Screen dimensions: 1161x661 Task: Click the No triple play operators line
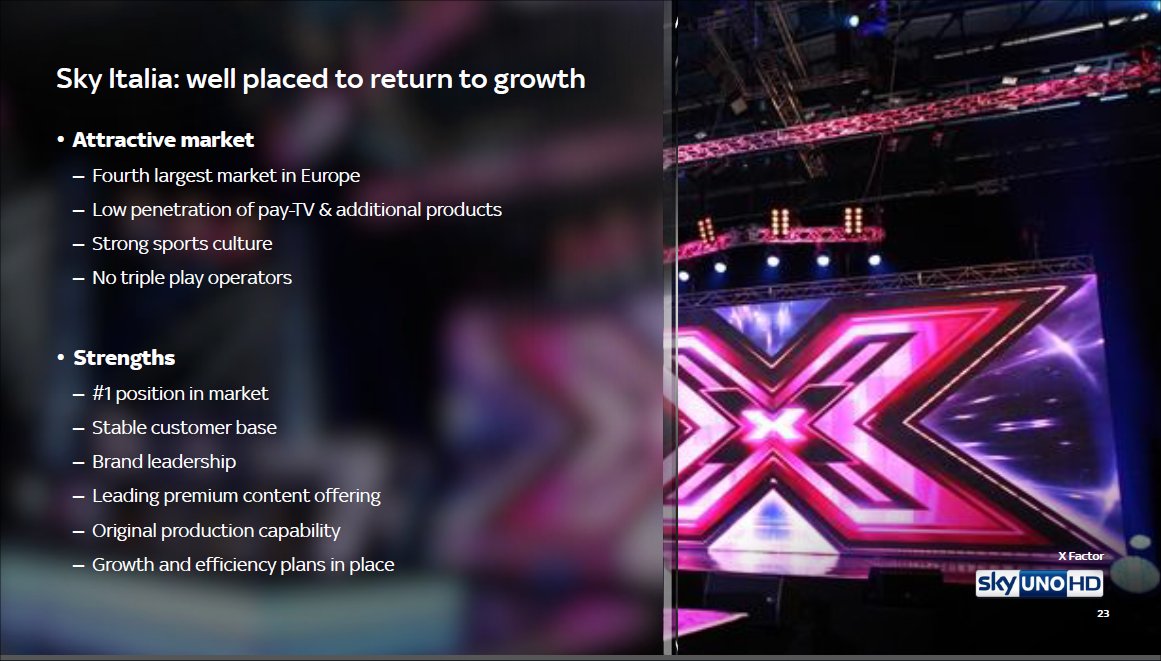[x=192, y=278]
